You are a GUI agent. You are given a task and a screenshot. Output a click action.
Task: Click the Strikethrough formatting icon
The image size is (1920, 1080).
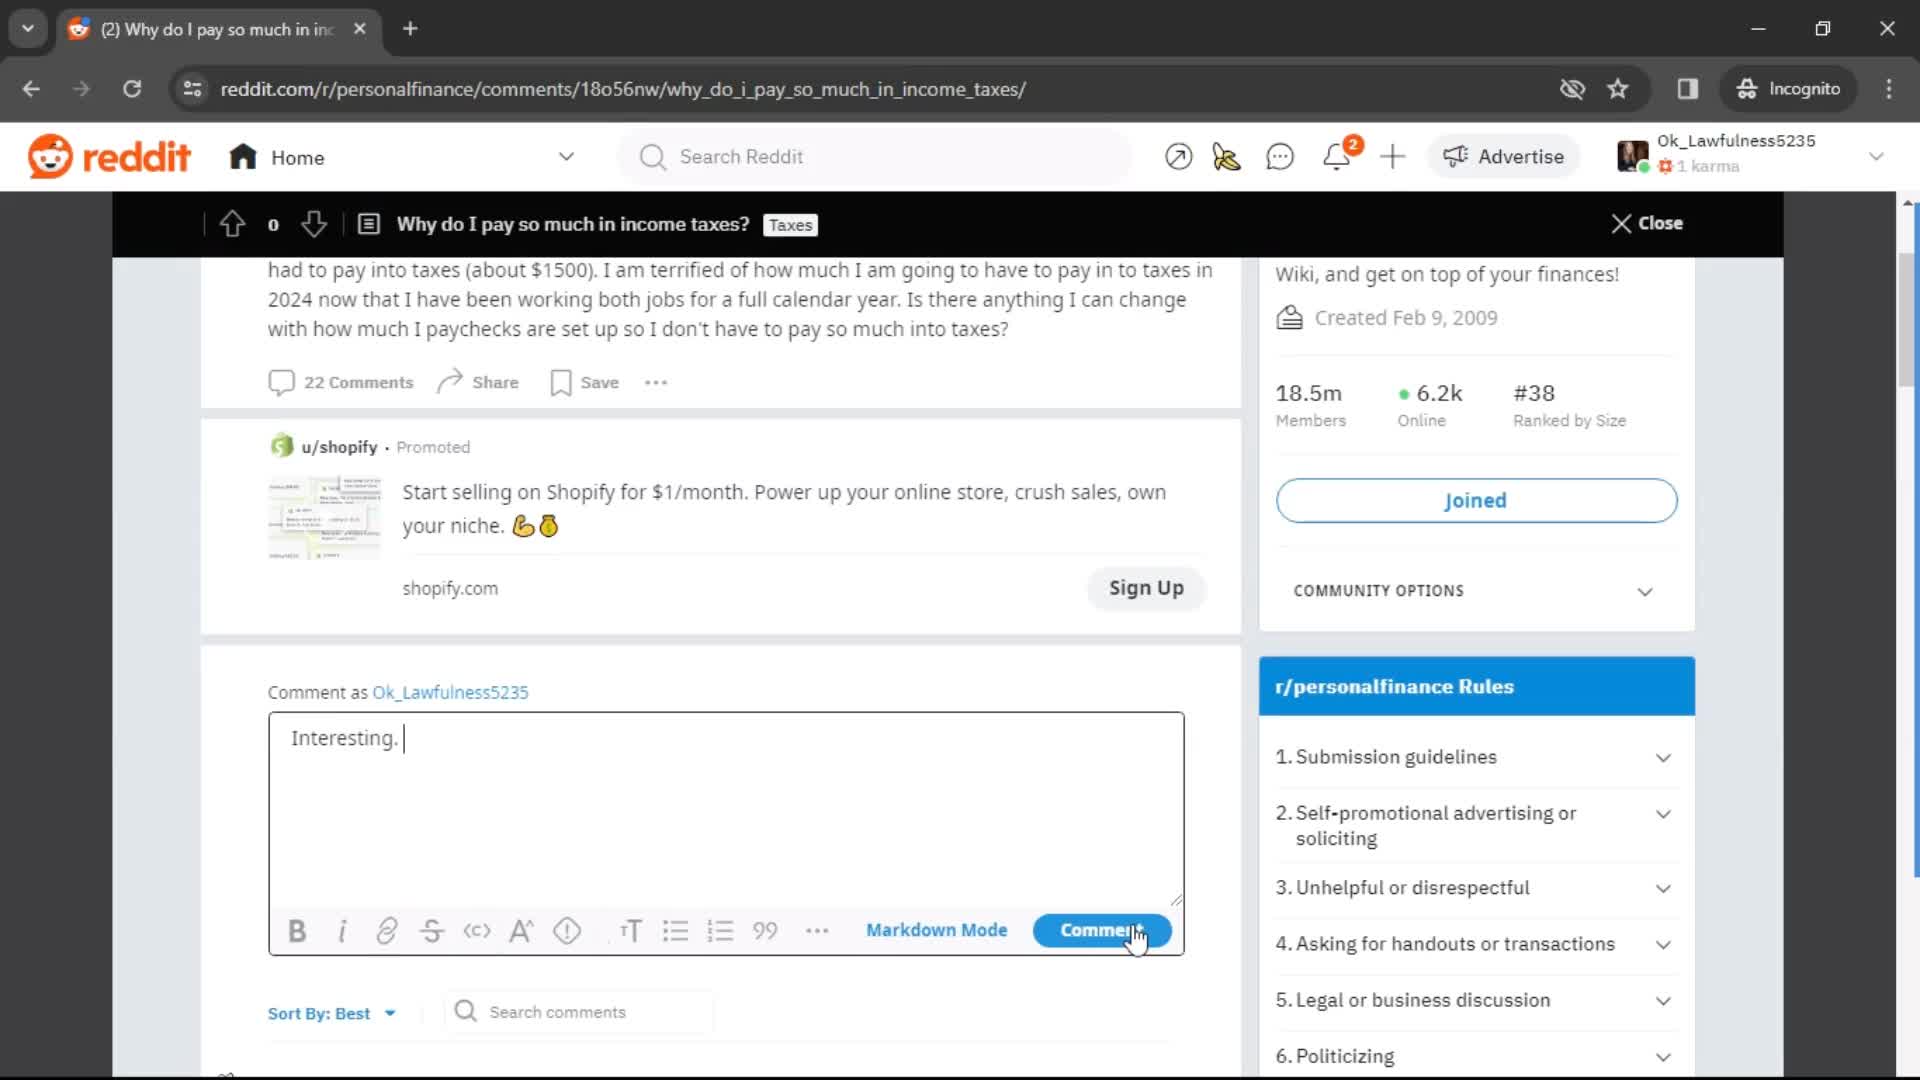(431, 930)
